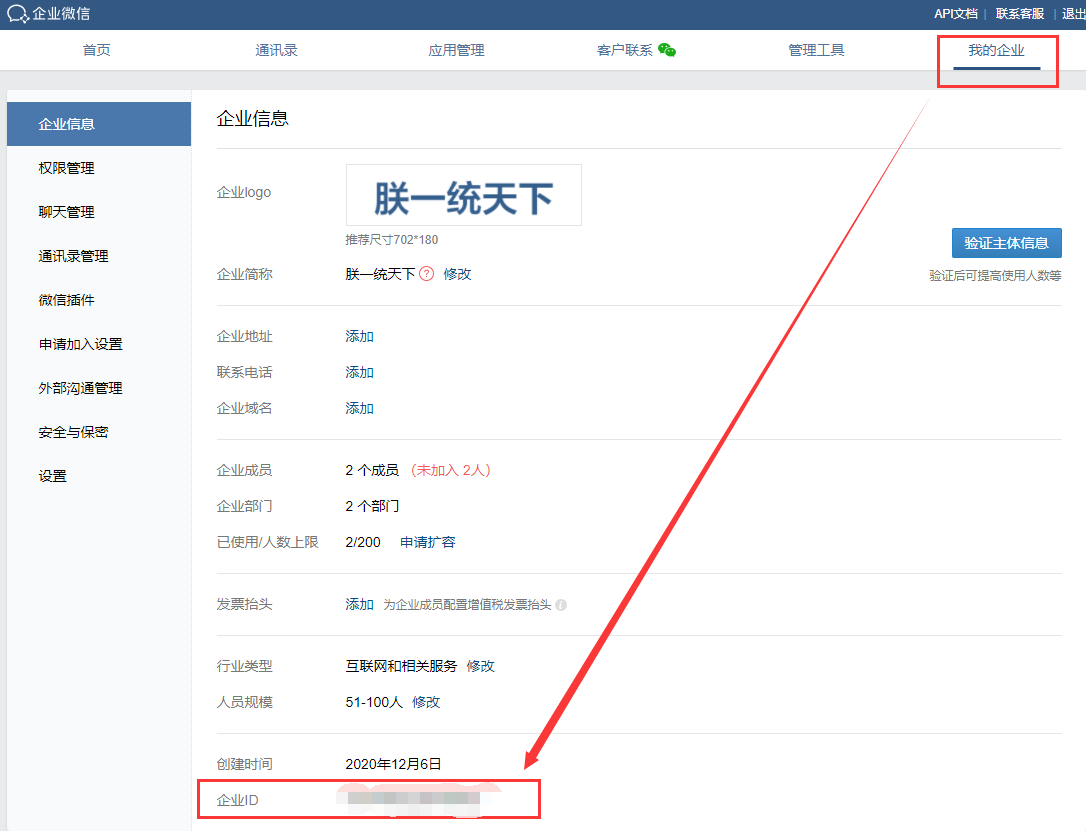Click the 2/200 usage value

pos(363,542)
